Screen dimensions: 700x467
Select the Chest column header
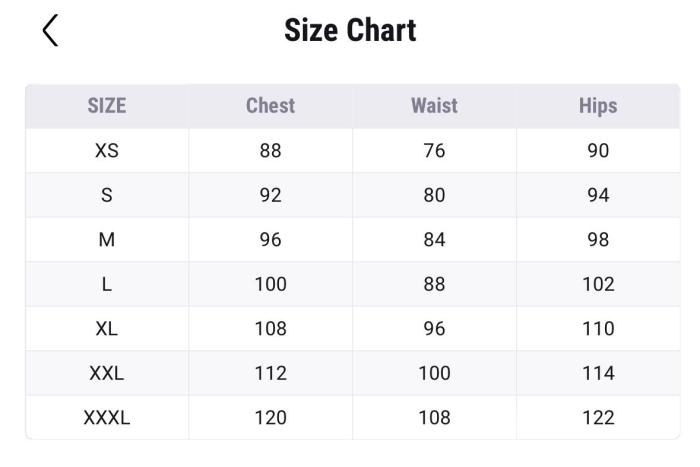pos(270,106)
